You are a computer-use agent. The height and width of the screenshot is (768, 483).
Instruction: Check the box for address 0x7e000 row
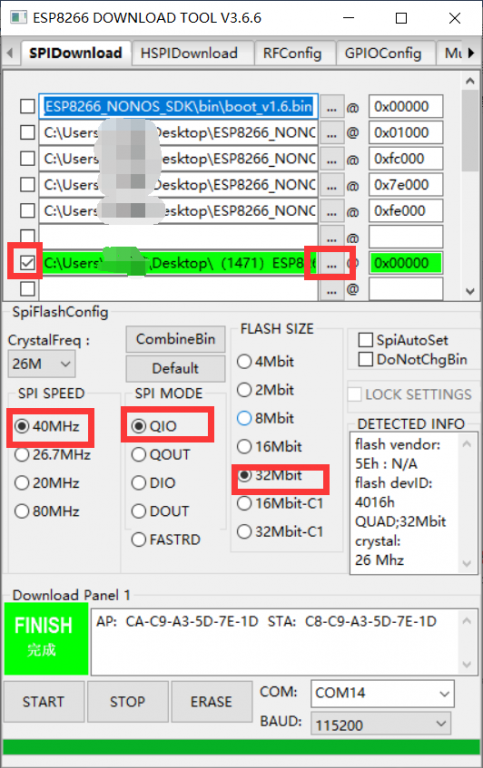click(x=27, y=185)
